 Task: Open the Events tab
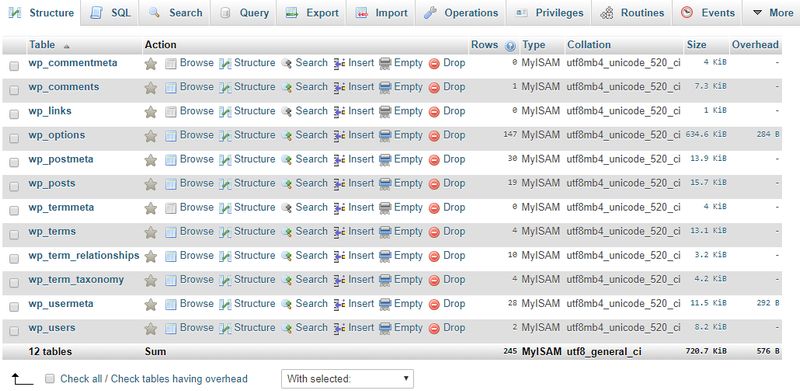(x=707, y=13)
